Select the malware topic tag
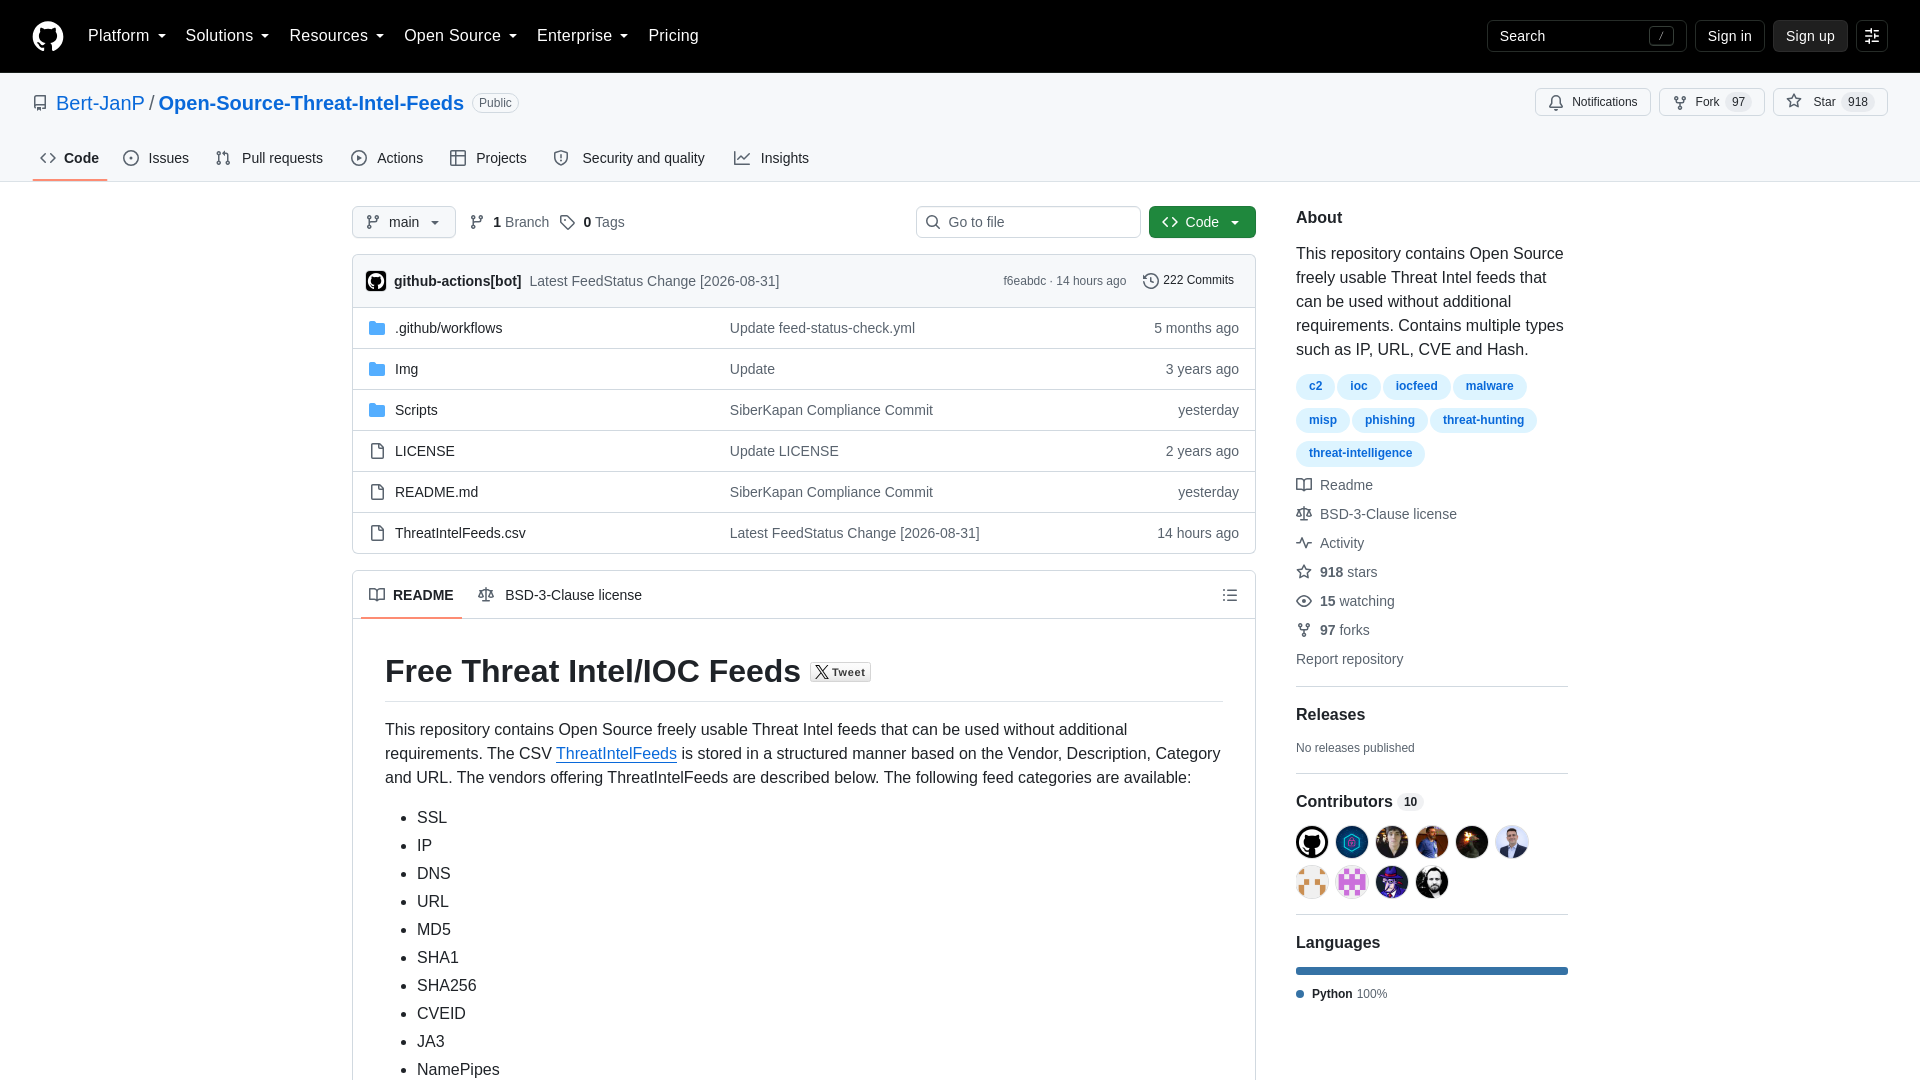Image resolution: width=1920 pixels, height=1080 pixels. click(x=1490, y=386)
